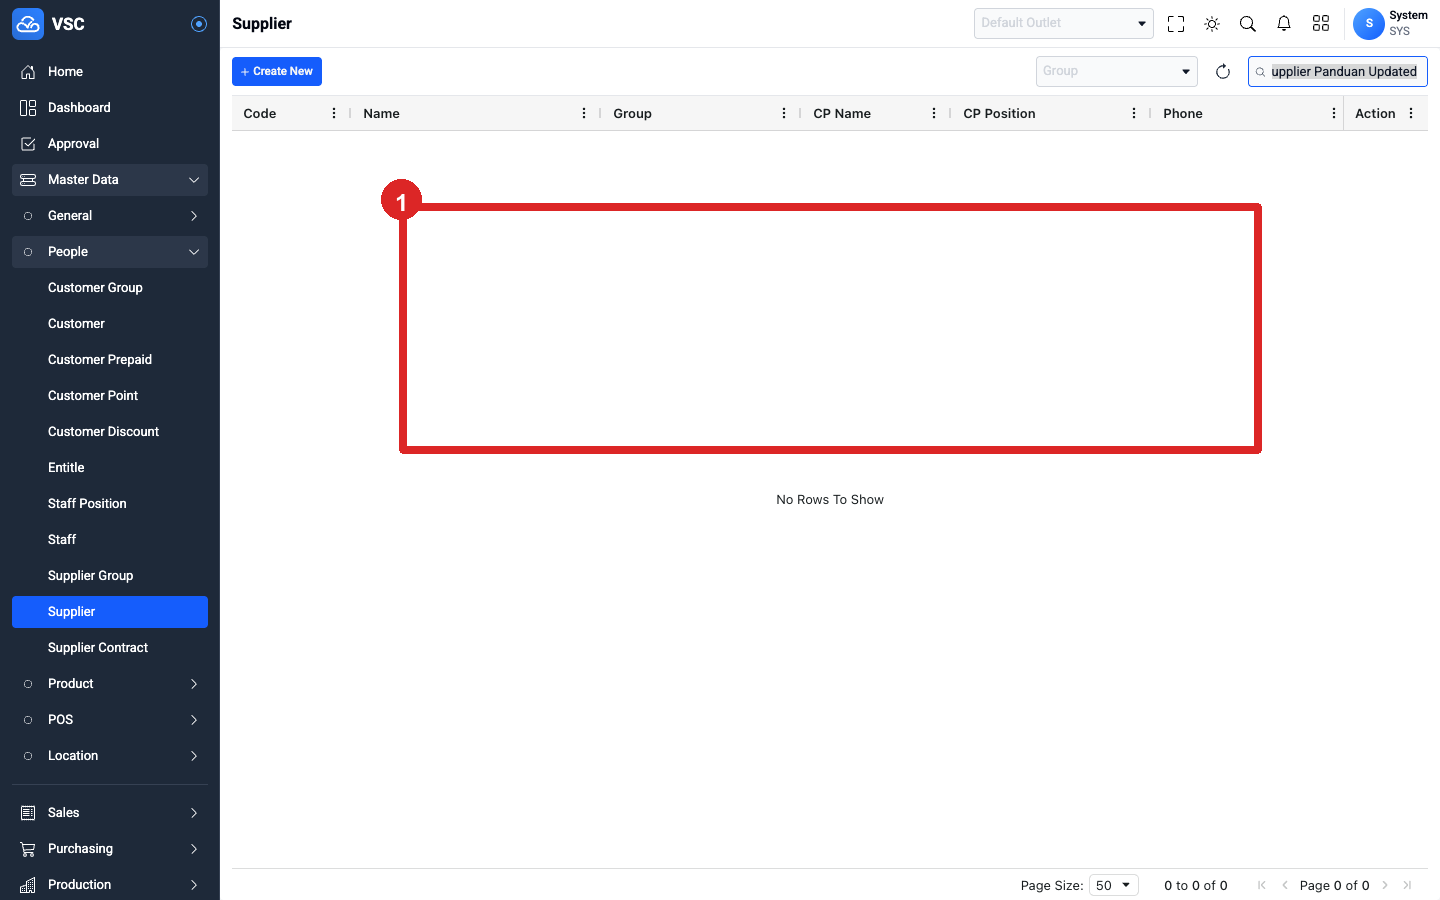Go to previous page icon
This screenshot has width=1440, height=900.
click(x=1285, y=885)
